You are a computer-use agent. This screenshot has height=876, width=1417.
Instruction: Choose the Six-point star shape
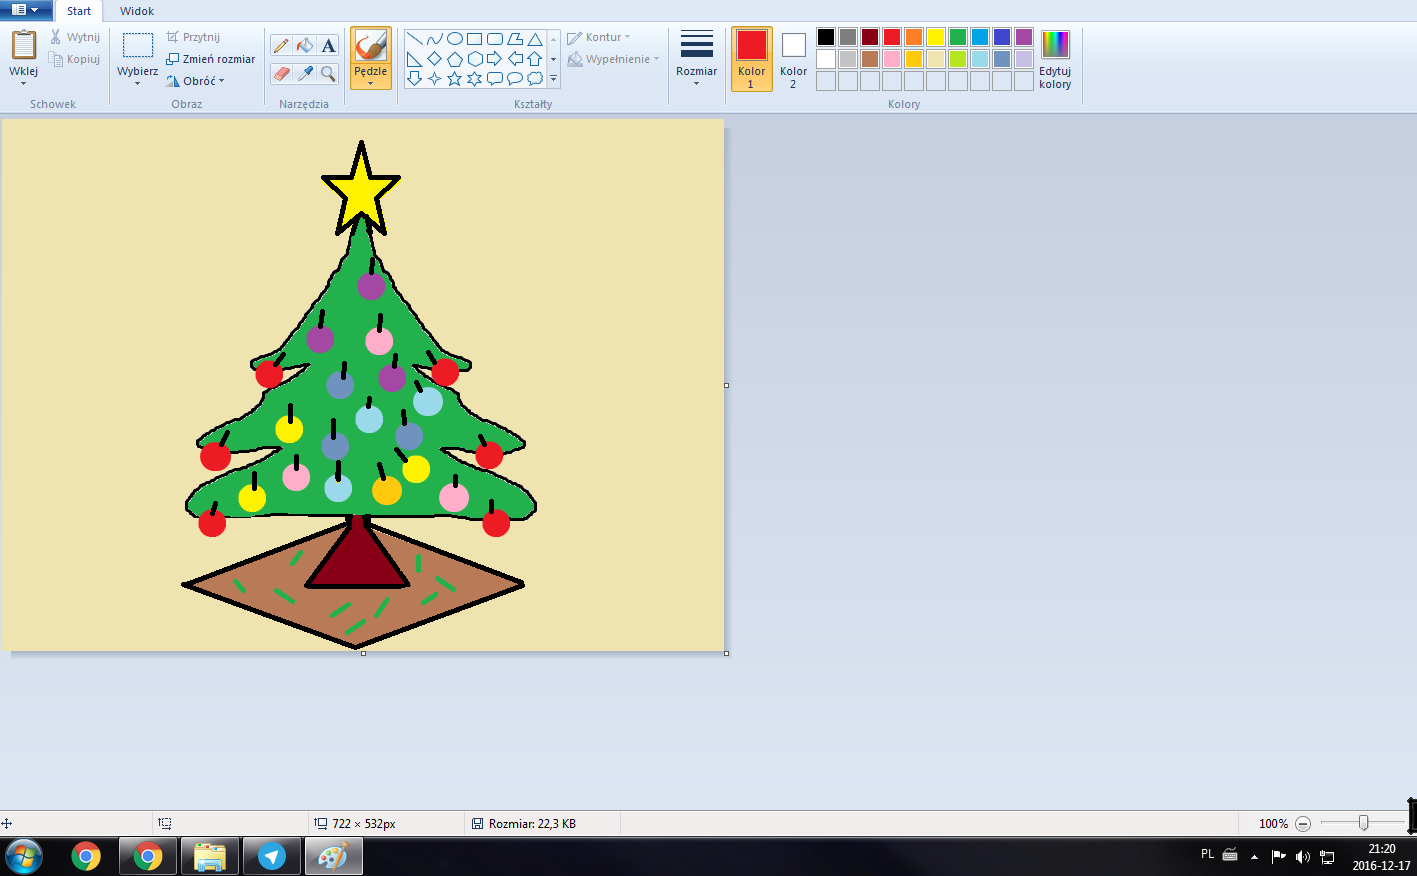pyautogui.click(x=474, y=78)
